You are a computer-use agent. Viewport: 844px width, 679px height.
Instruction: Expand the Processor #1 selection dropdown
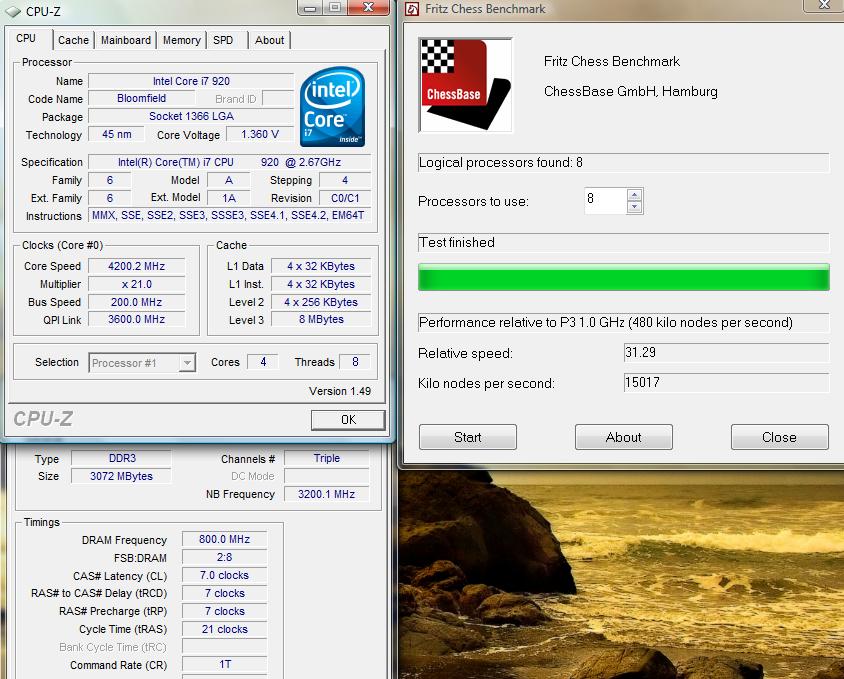point(186,363)
